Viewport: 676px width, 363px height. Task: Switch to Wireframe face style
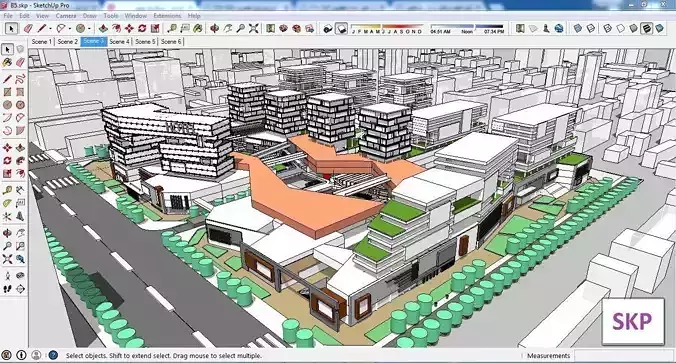coord(607,28)
